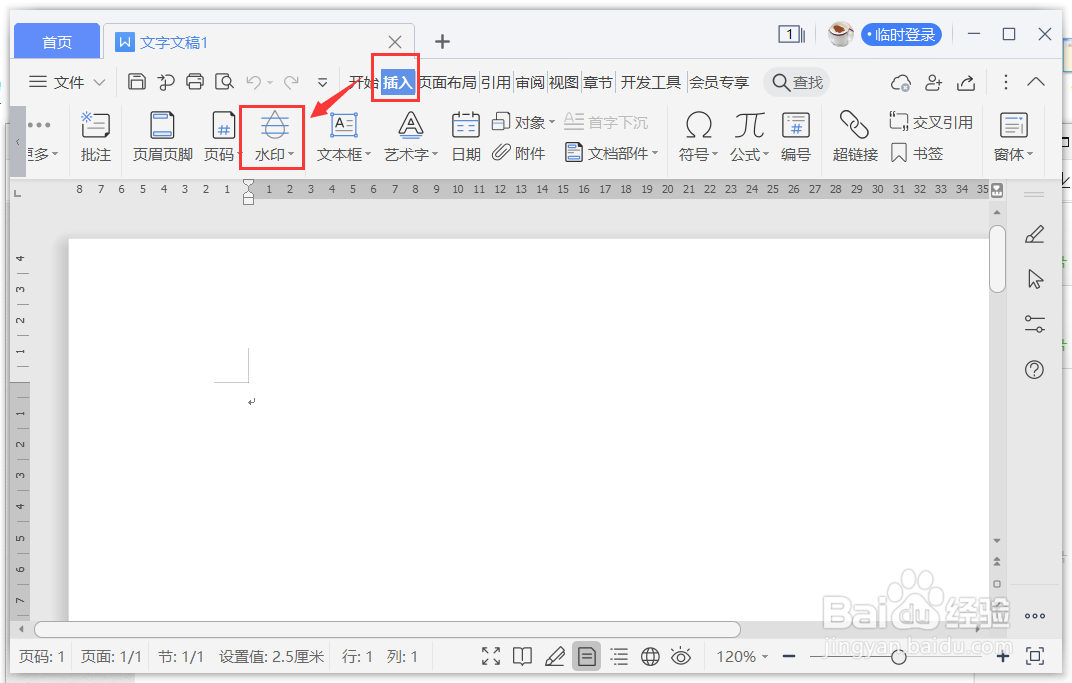Open the 文件 file menu
Screen dimensions: 1072x683
click(66, 82)
